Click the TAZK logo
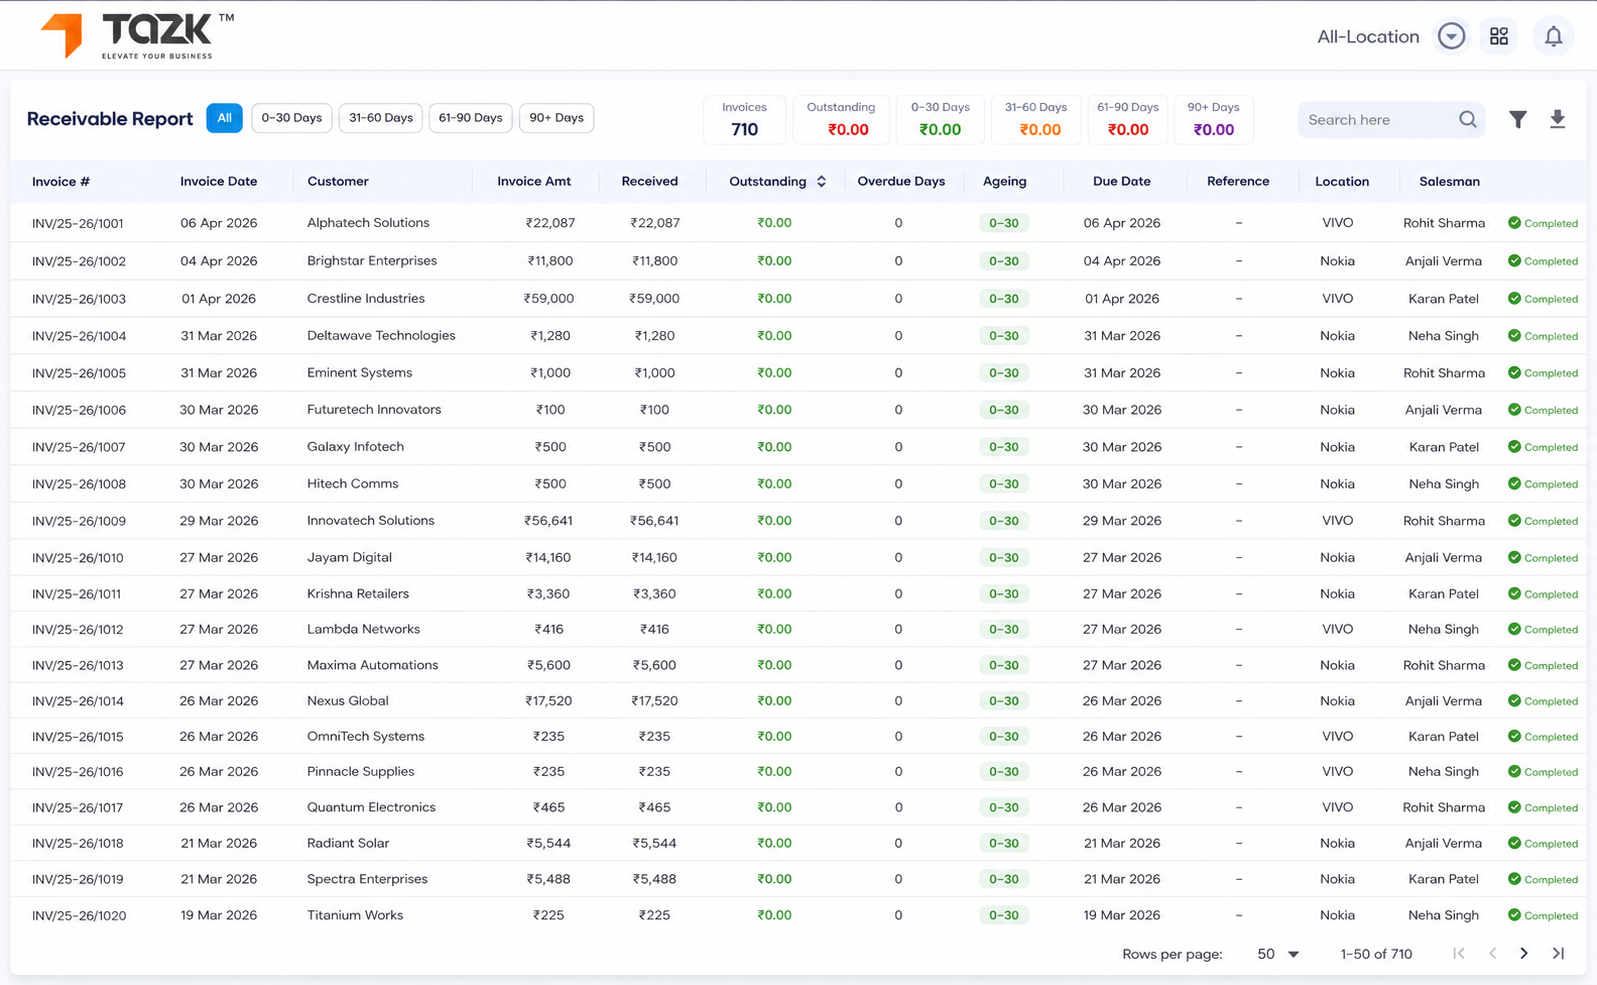This screenshot has height=985, width=1597. pos(137,36)
